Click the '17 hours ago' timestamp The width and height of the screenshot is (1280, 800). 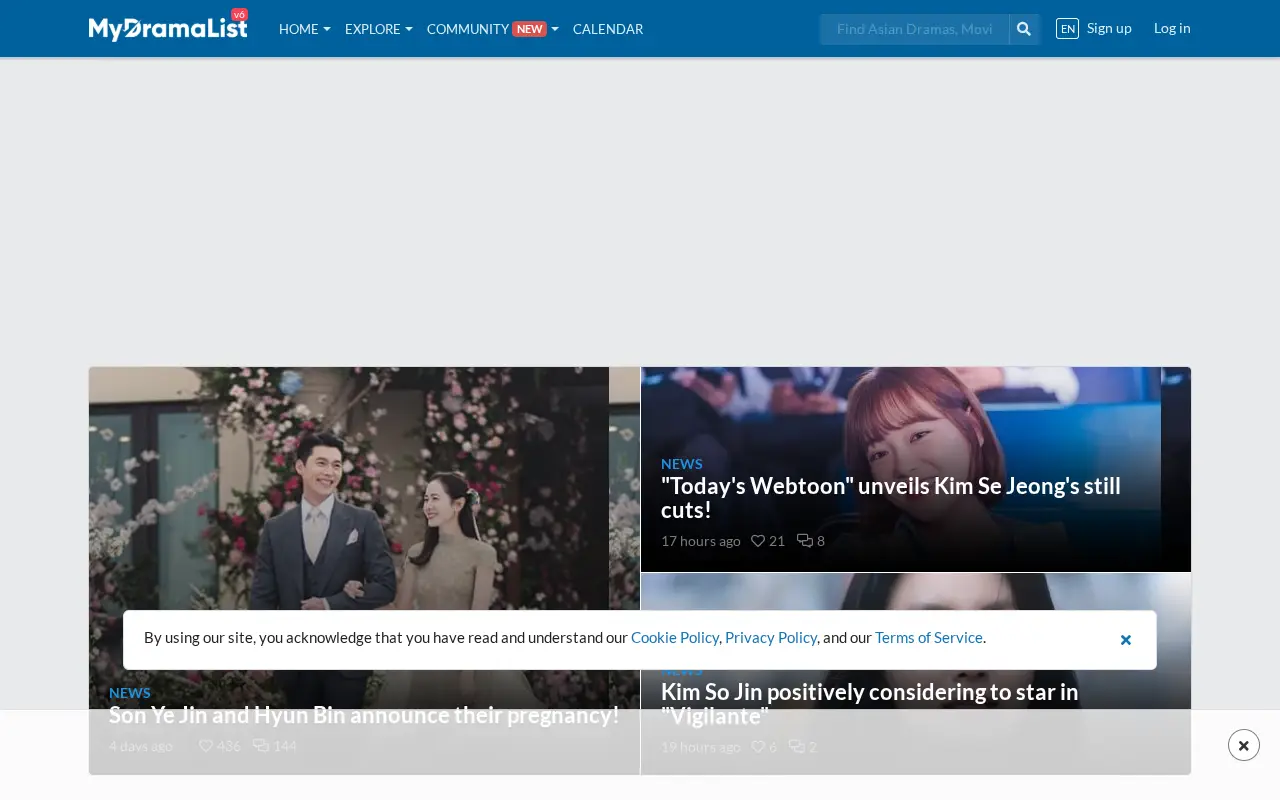[x=701, y=541]
